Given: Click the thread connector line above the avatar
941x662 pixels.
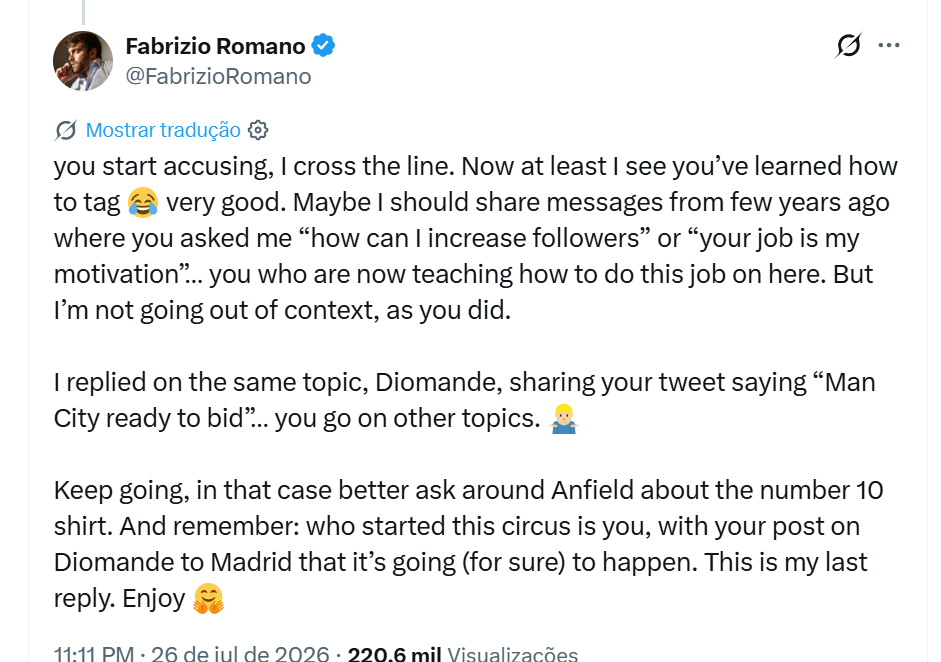Looking at the screenshot, I should click(x=83, y=12).
